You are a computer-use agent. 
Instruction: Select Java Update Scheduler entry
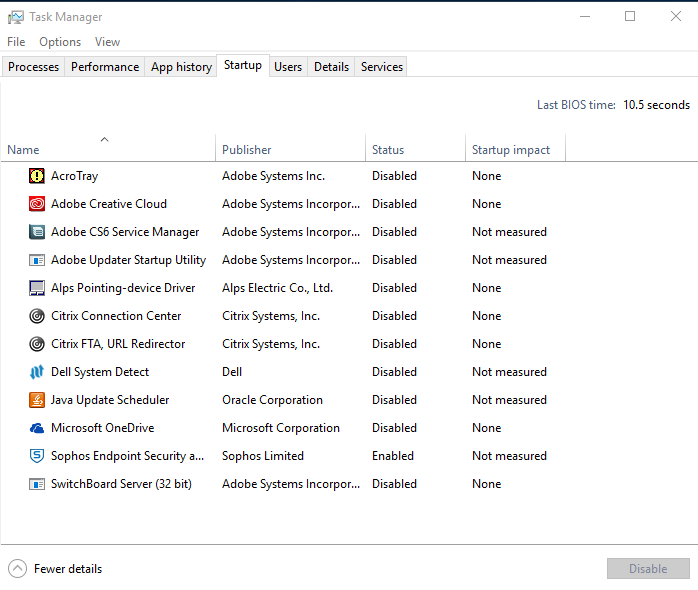tap(110, 400)
